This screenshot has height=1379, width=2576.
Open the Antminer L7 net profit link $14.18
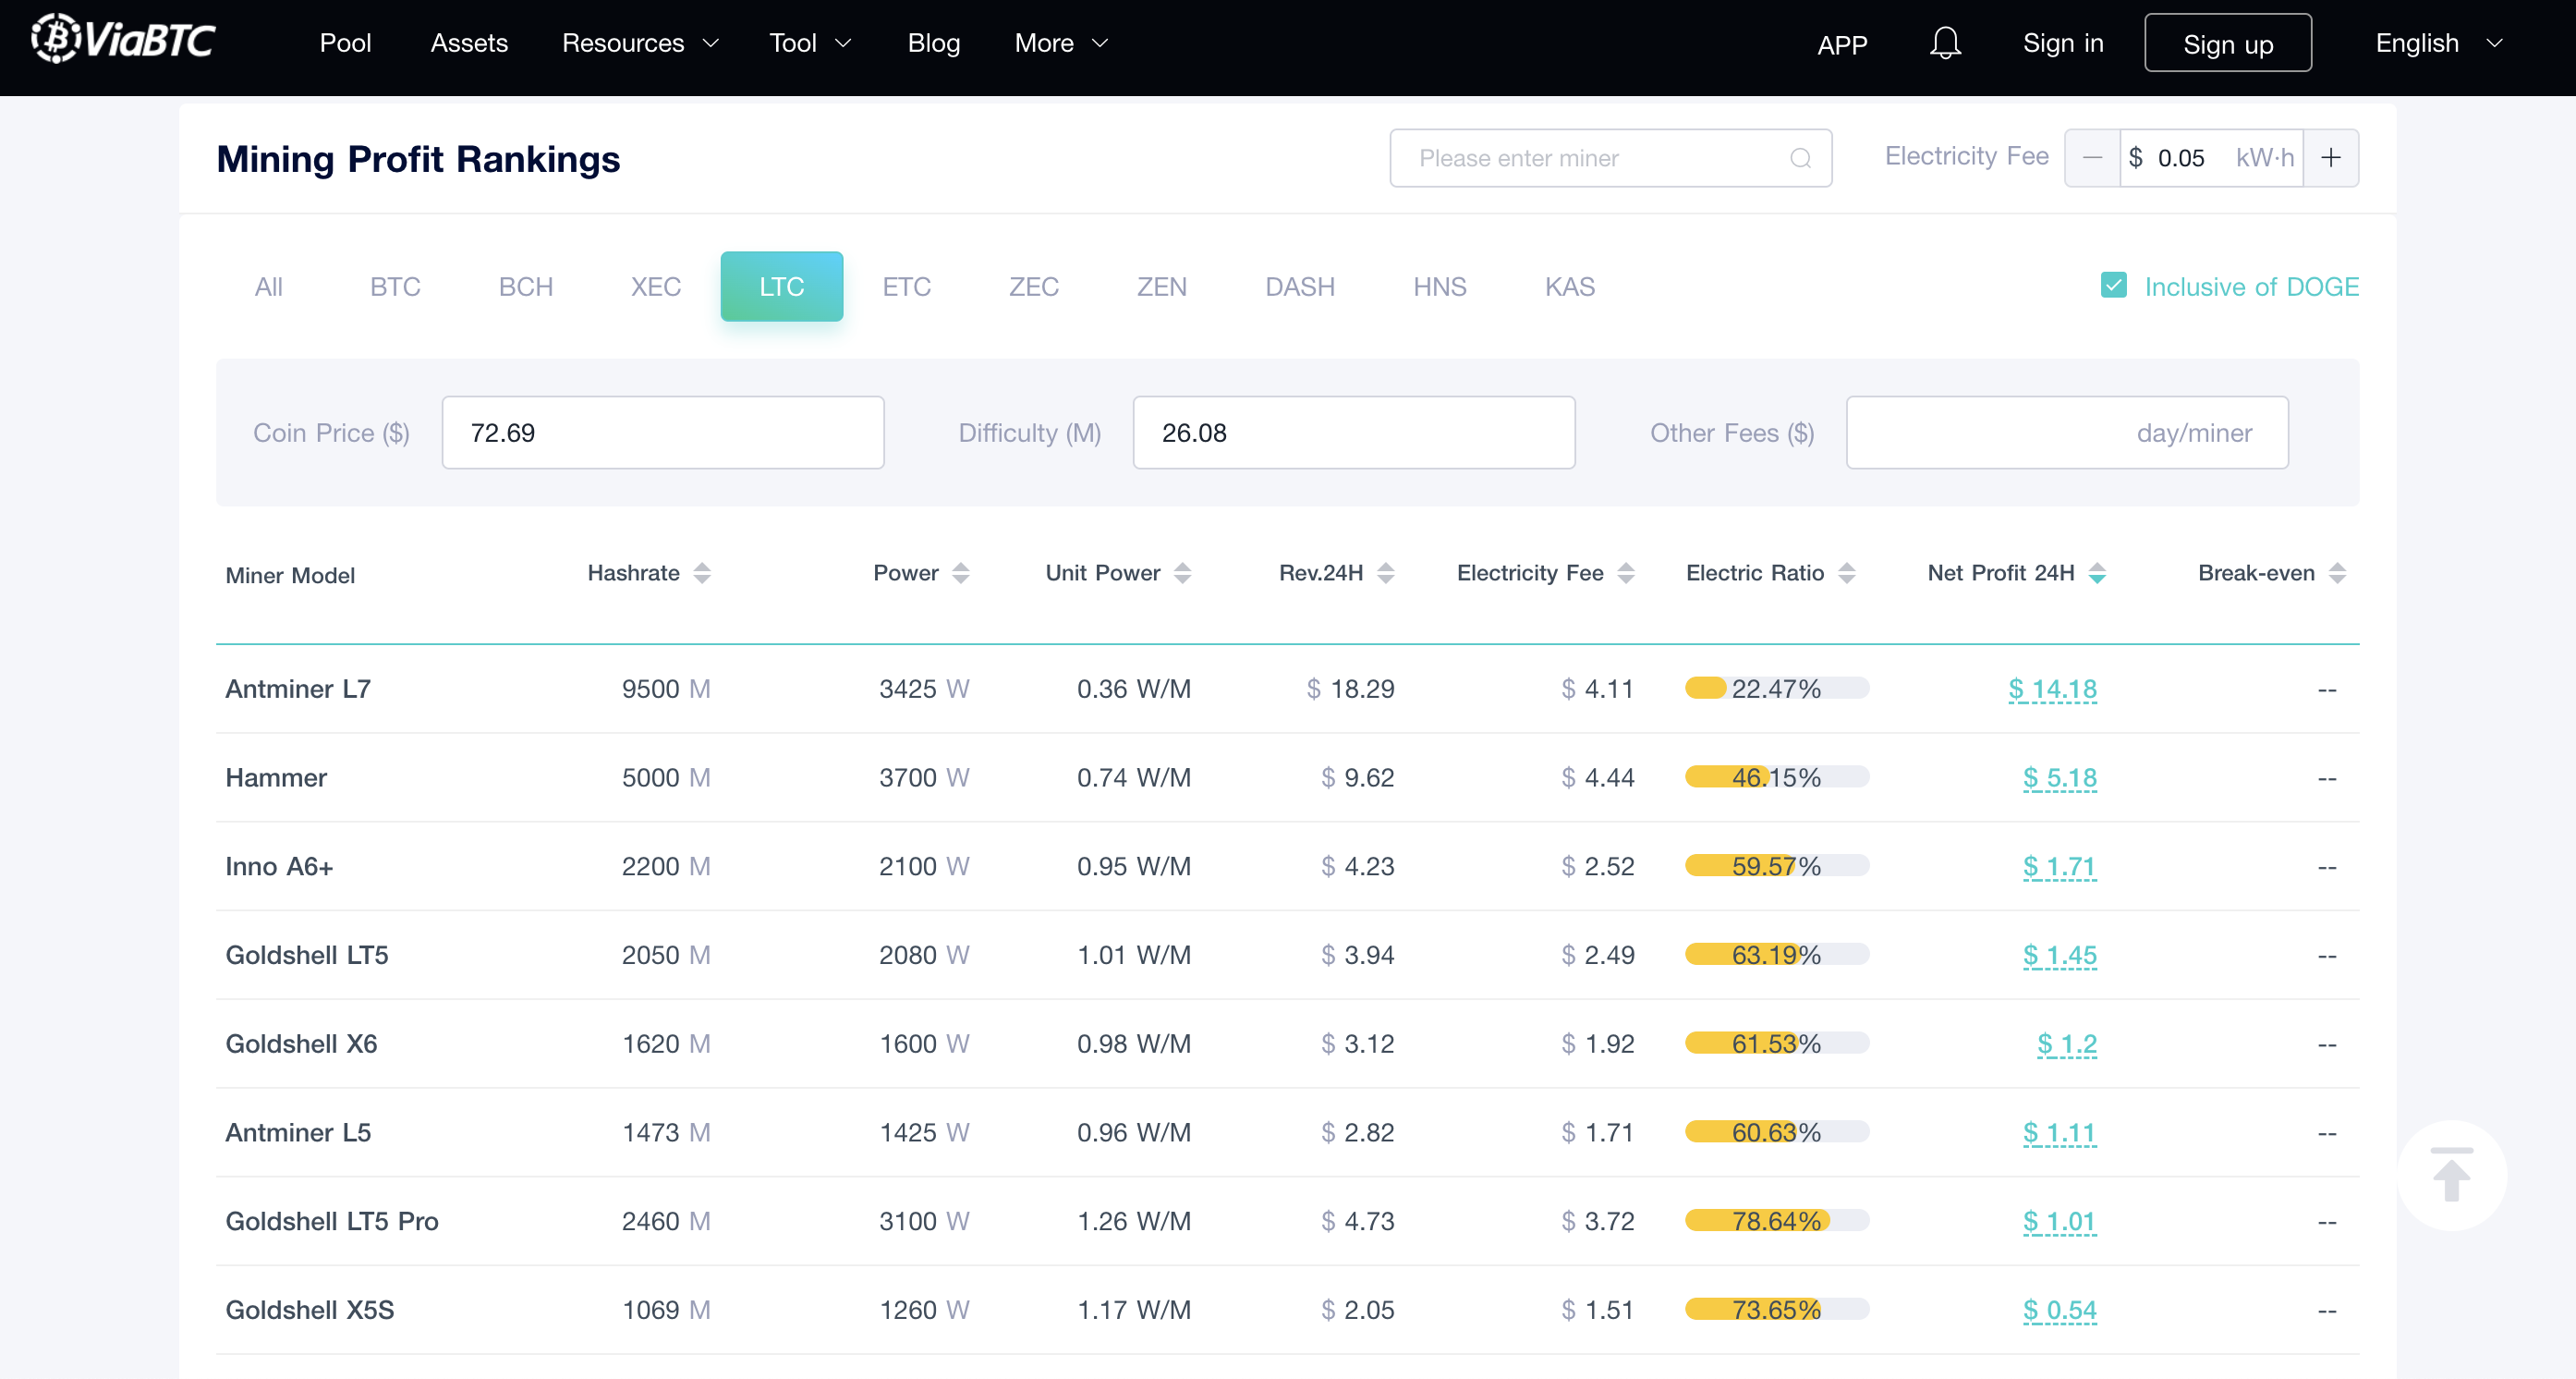click(x=2052, y=689)
